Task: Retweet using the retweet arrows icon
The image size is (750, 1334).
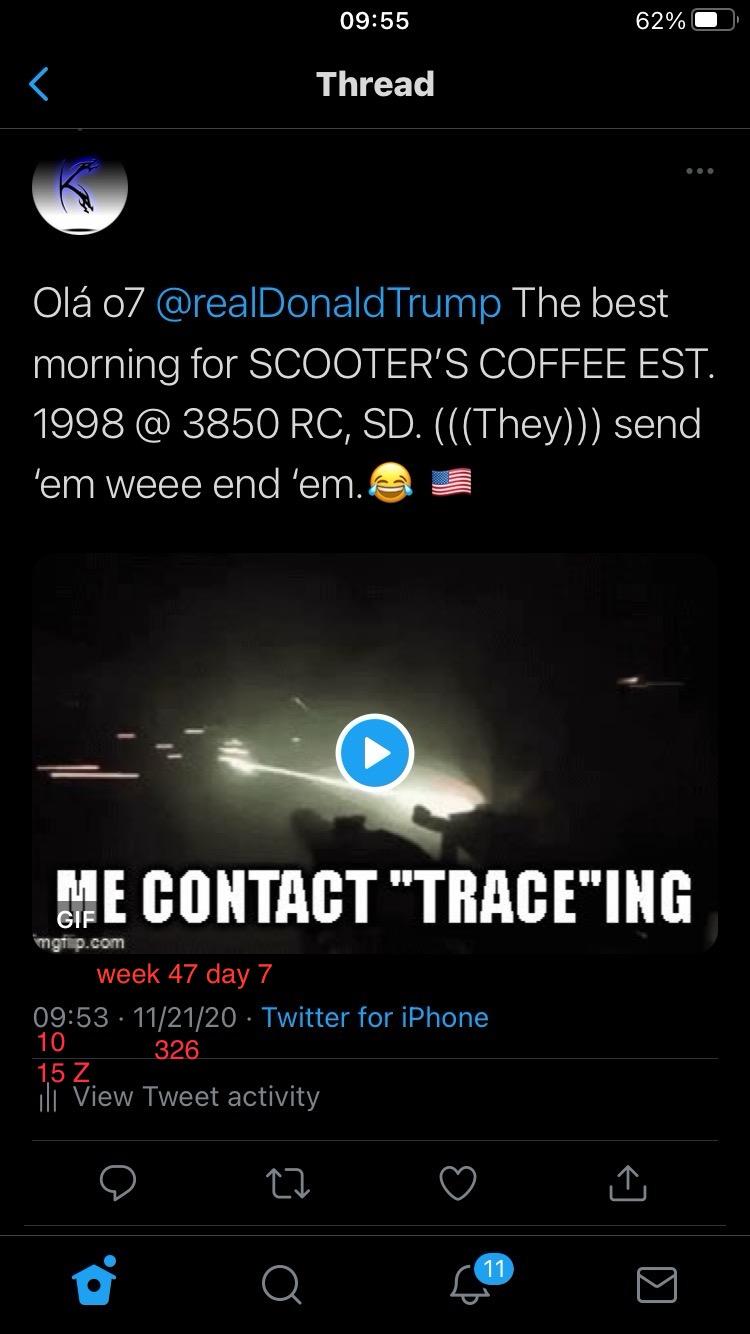Action: click(x=288, y=1184)
